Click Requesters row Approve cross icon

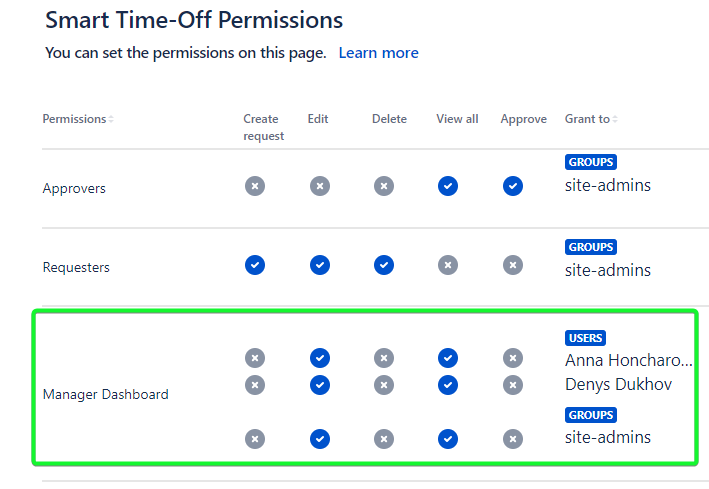(x=513, y=265)
